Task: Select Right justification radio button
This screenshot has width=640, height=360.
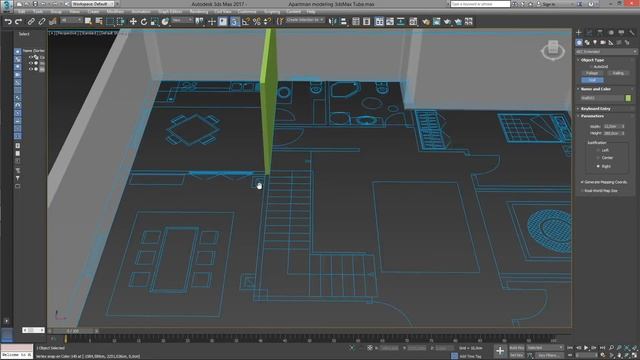Action: (598, 166)
